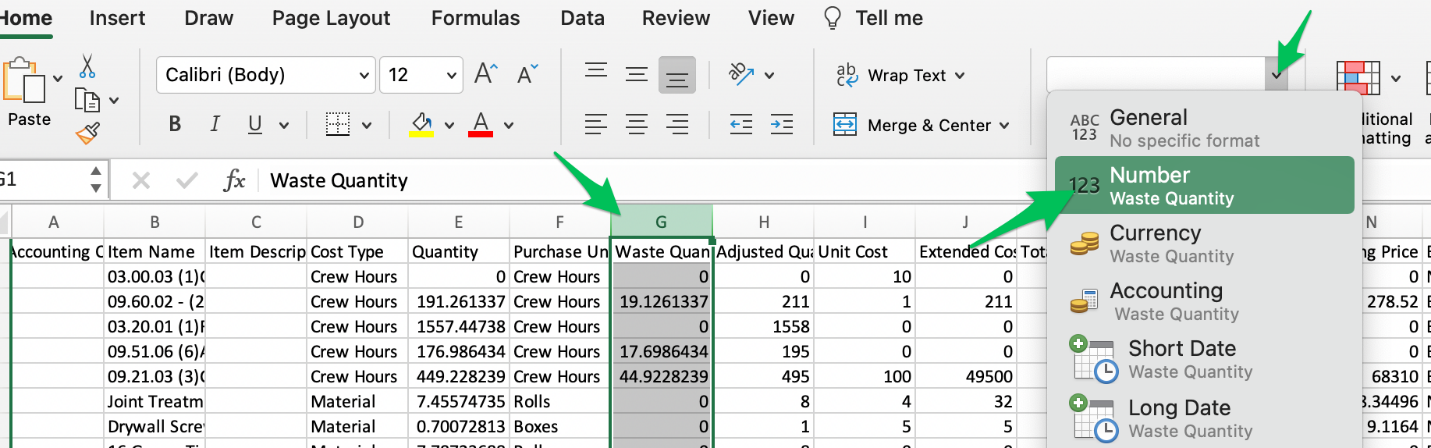
Task: Align text to middle
Action: pos(637,74)
